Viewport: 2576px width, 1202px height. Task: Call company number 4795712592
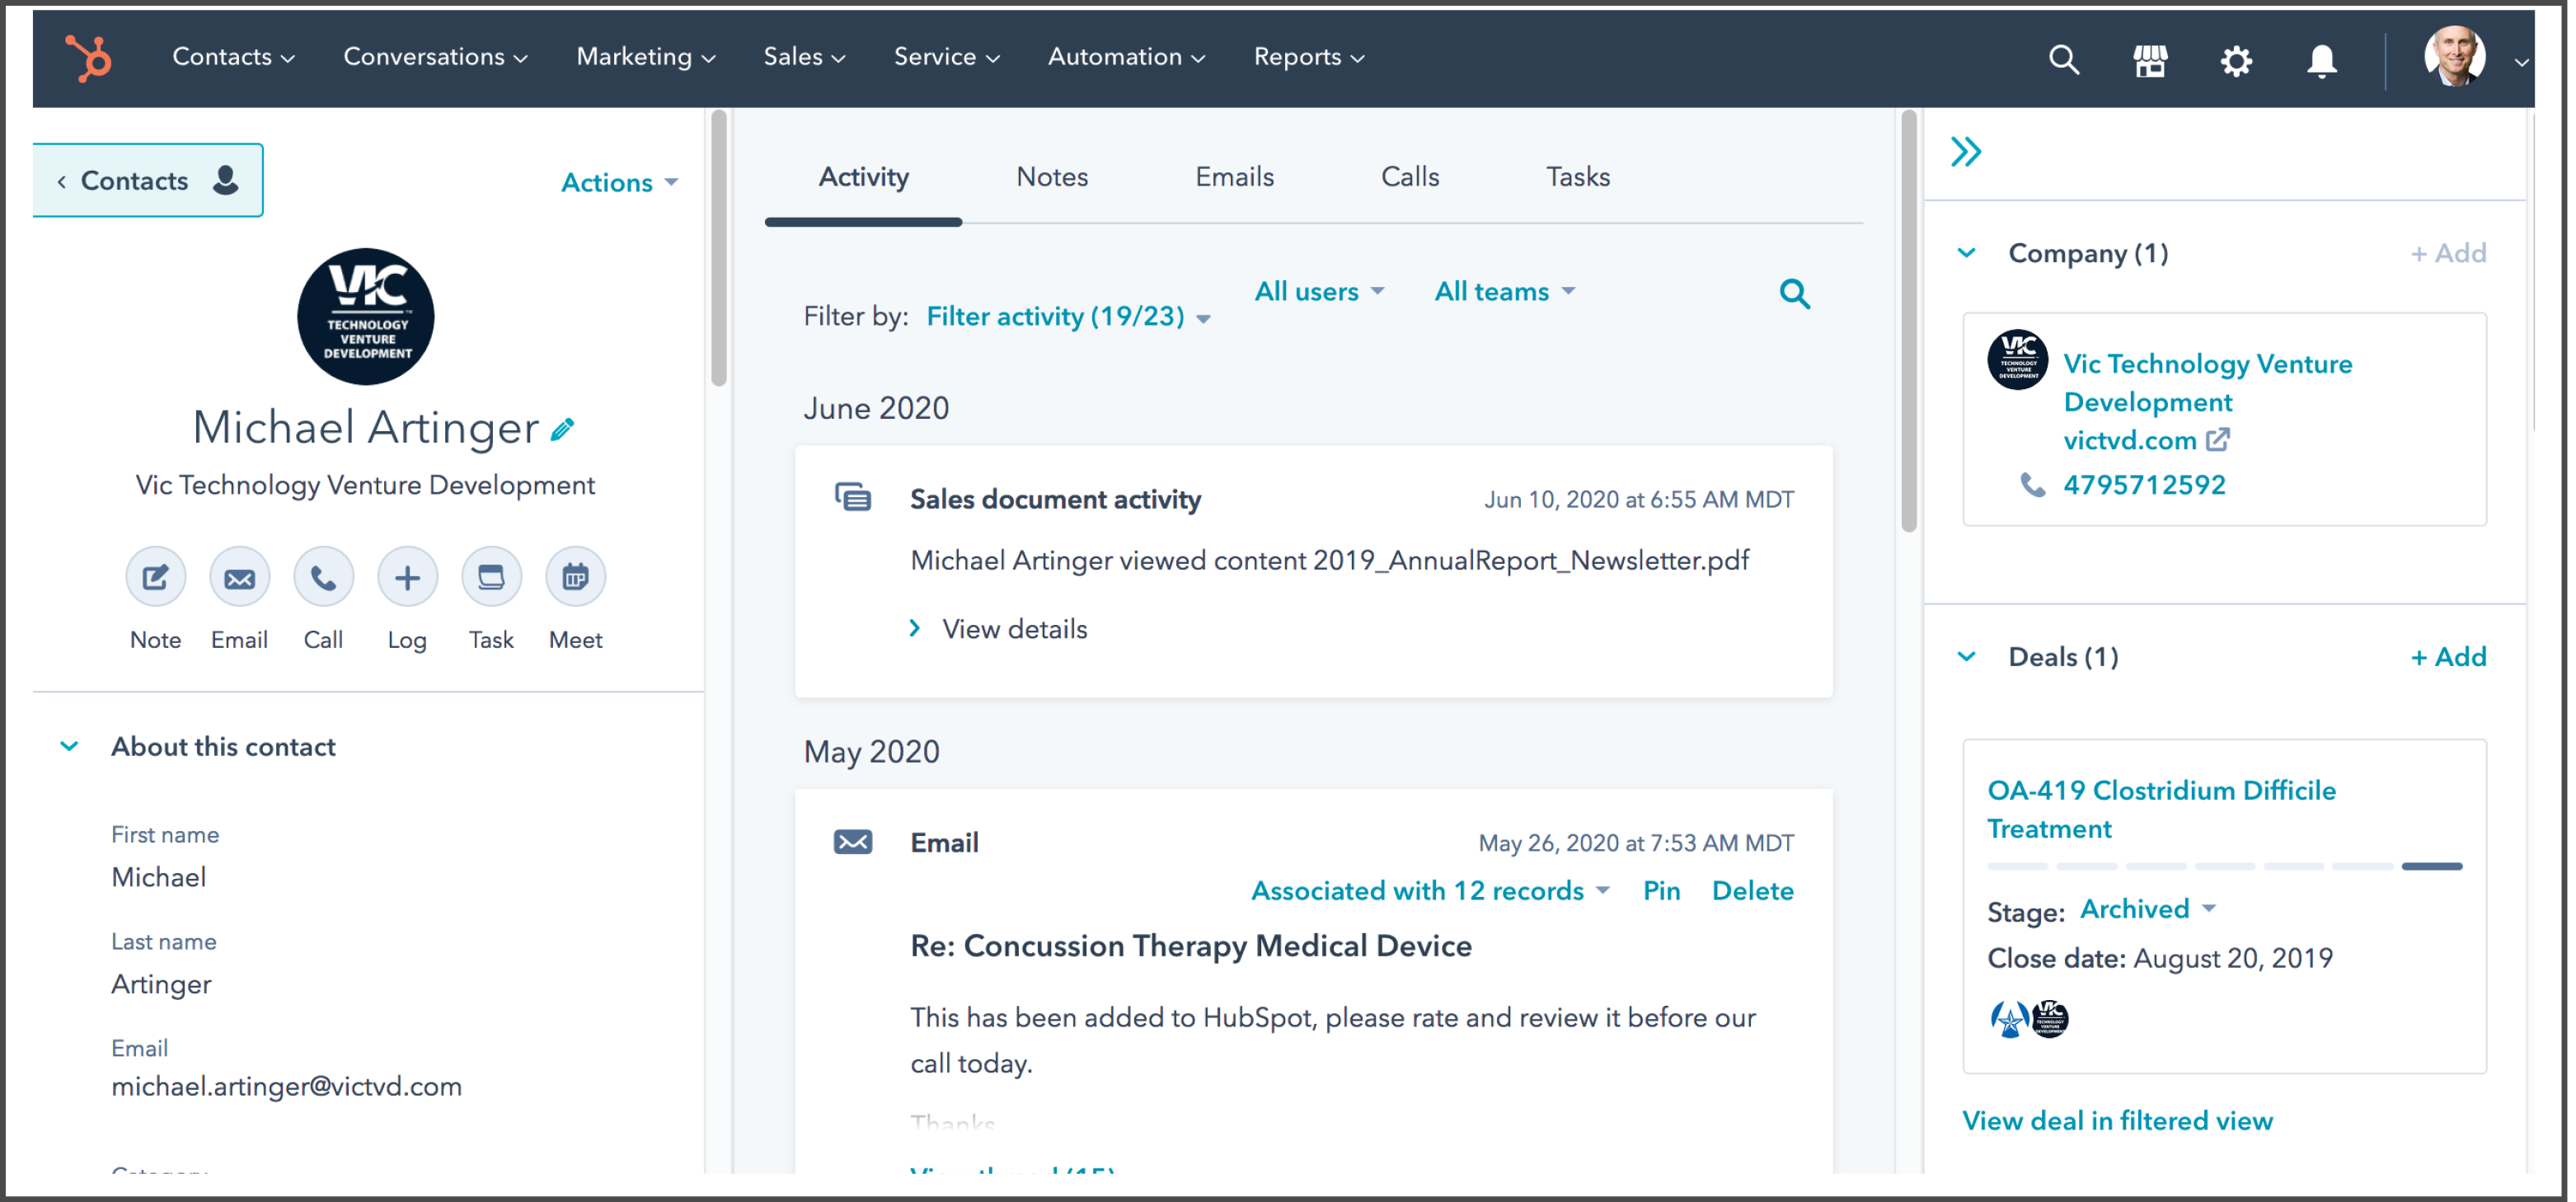(2144, 485)
